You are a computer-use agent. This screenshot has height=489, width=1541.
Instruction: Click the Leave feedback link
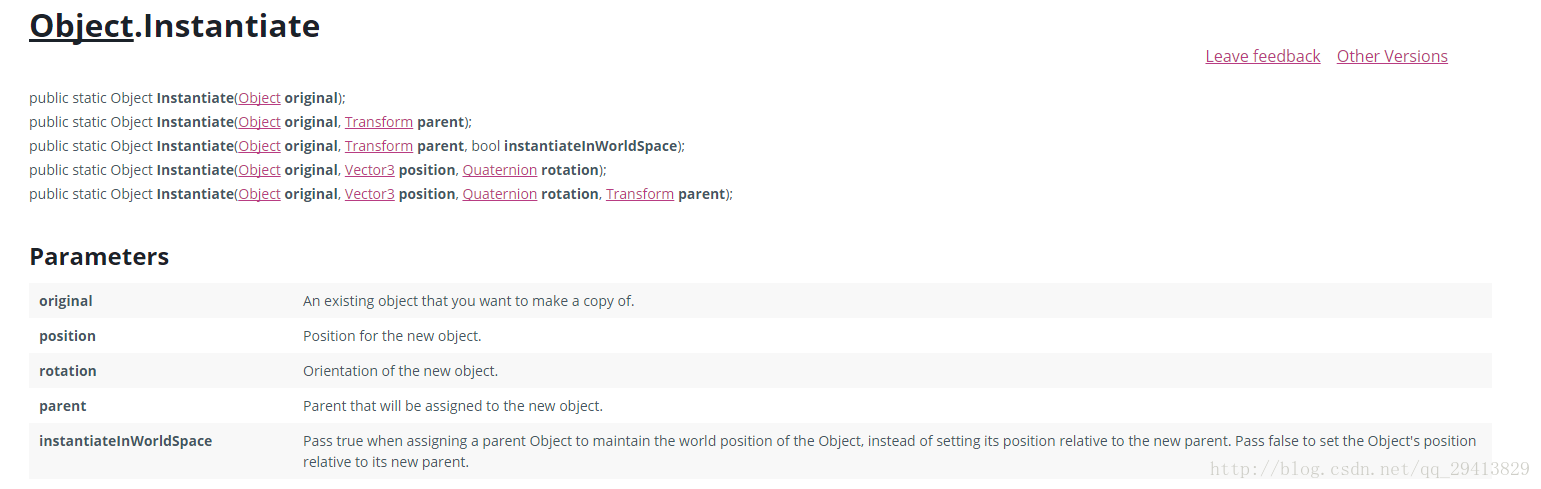point(1262,56)
